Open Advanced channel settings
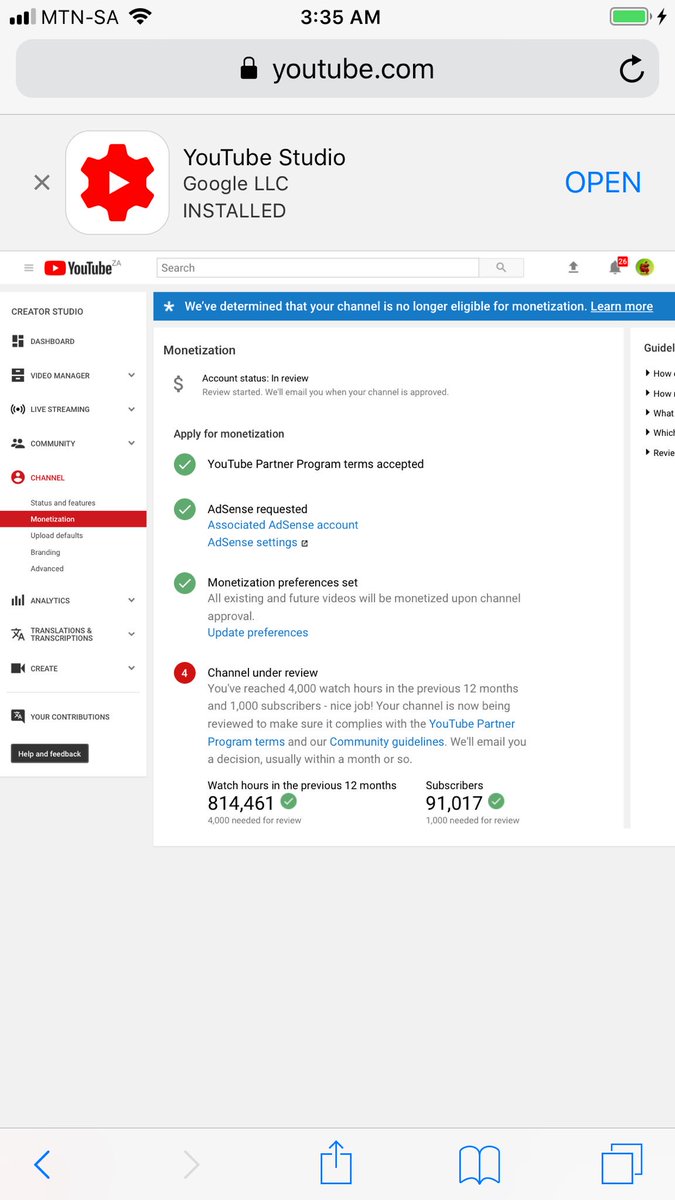The image size is (675, 1200). tap(47, 569)
